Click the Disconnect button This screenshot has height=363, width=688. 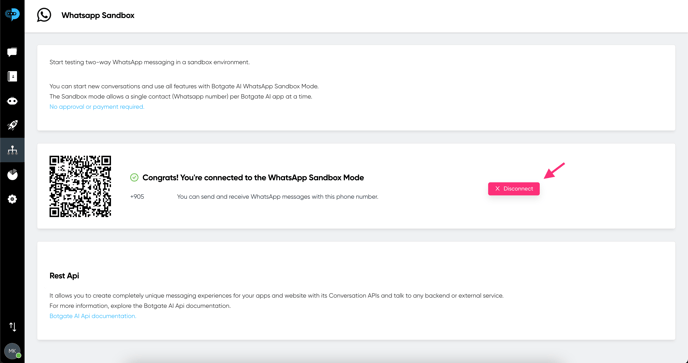[514, 189]
